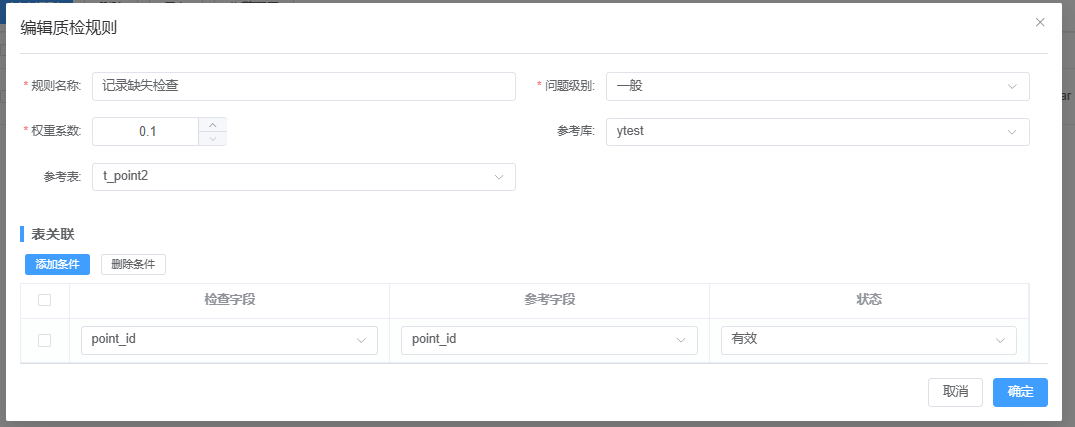
Task: Open the 参考字段 point_id dropdown
Action: pyautogui.click(x=549, y=340)
